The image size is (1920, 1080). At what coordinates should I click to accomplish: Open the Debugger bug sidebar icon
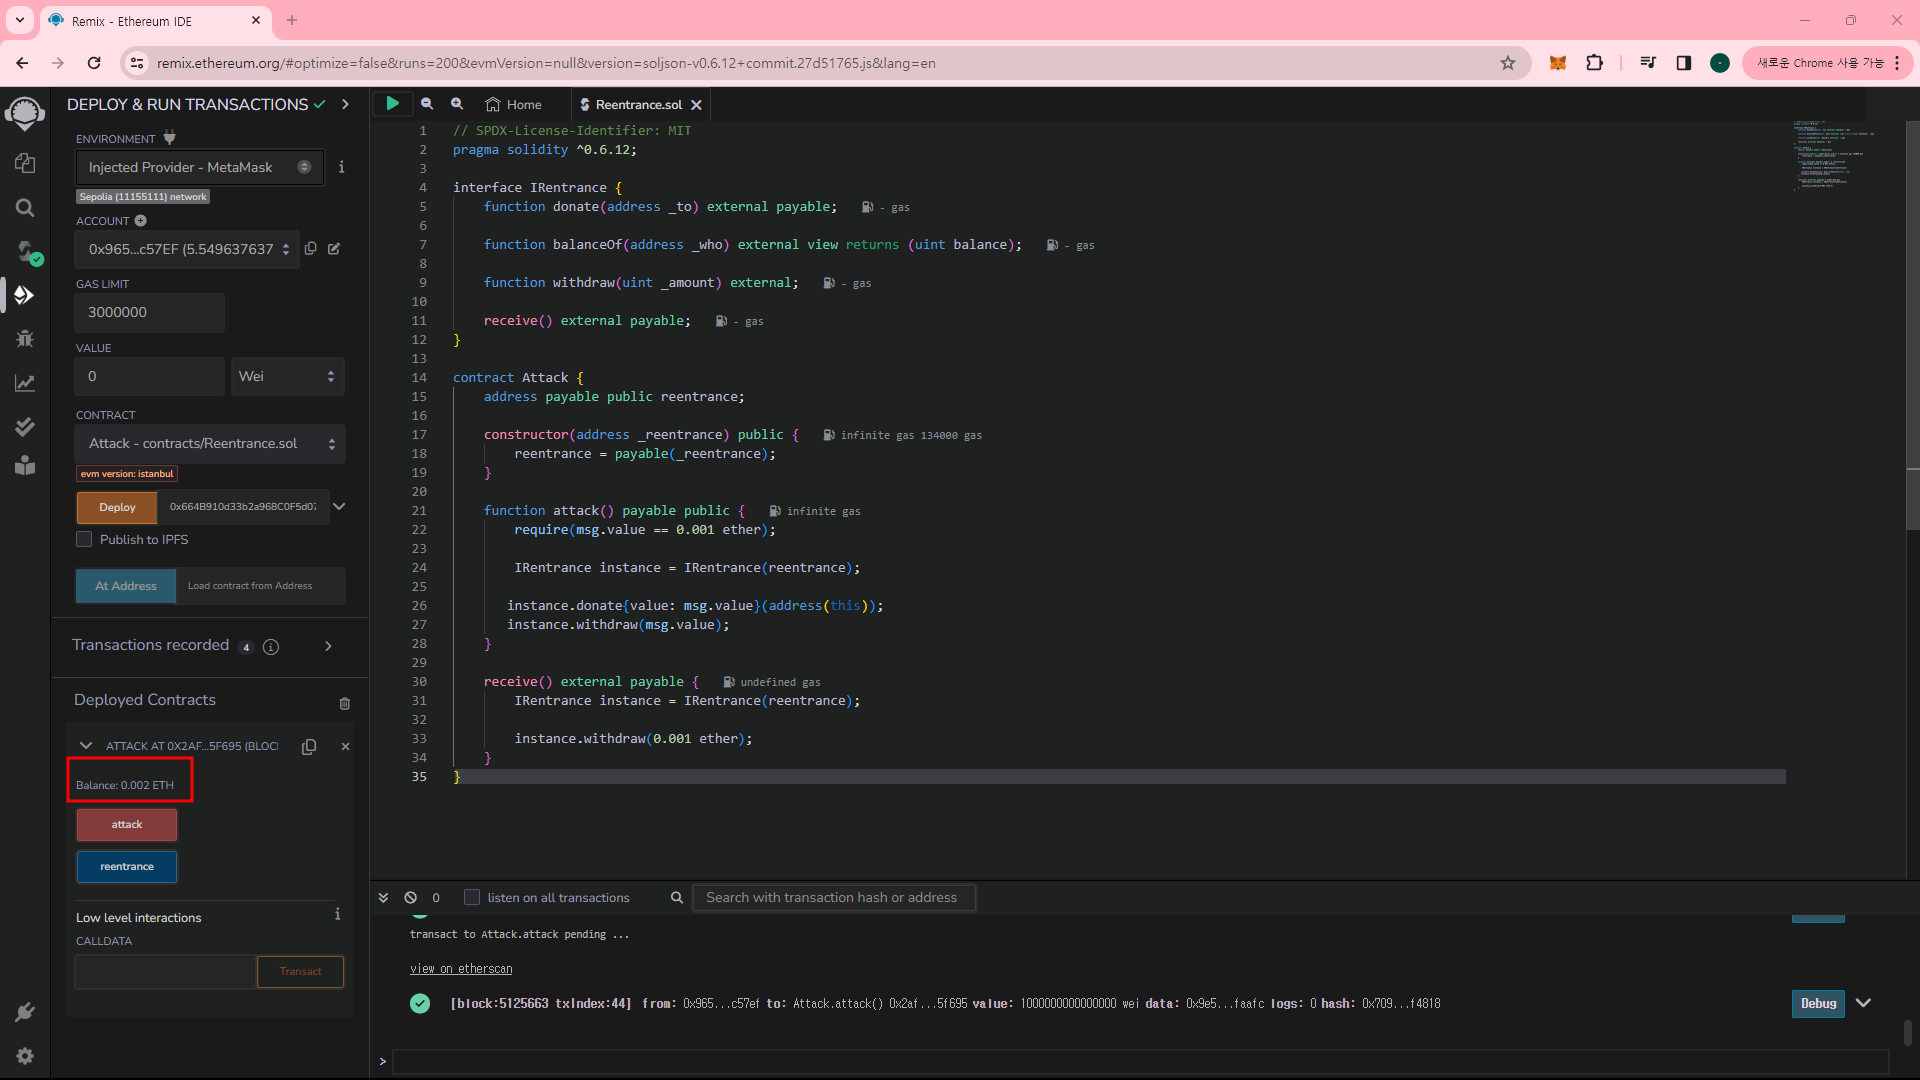click(x=25, y=339)
